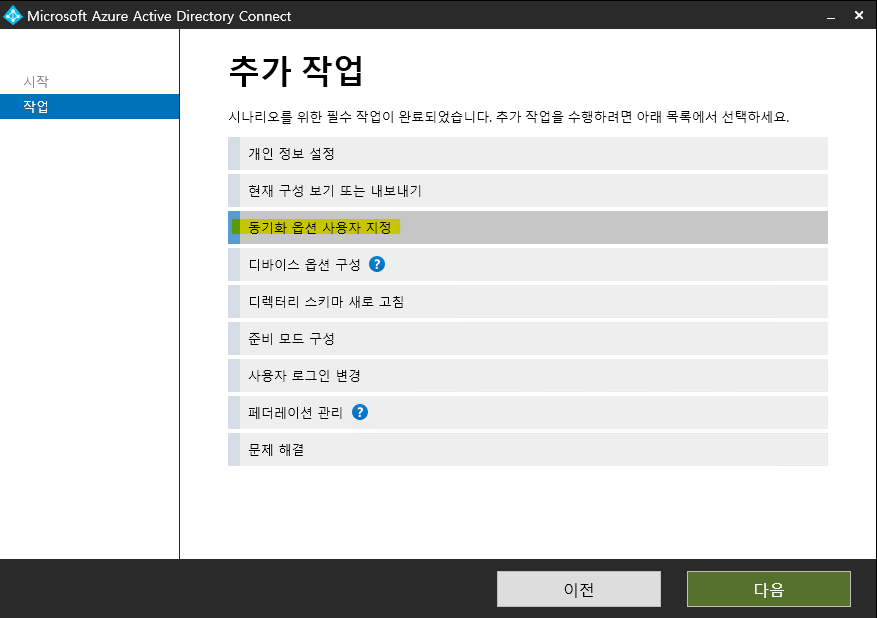The image size is (877, 618).
Task: Select the 문제 해결 task
Action: pos(527,450)
